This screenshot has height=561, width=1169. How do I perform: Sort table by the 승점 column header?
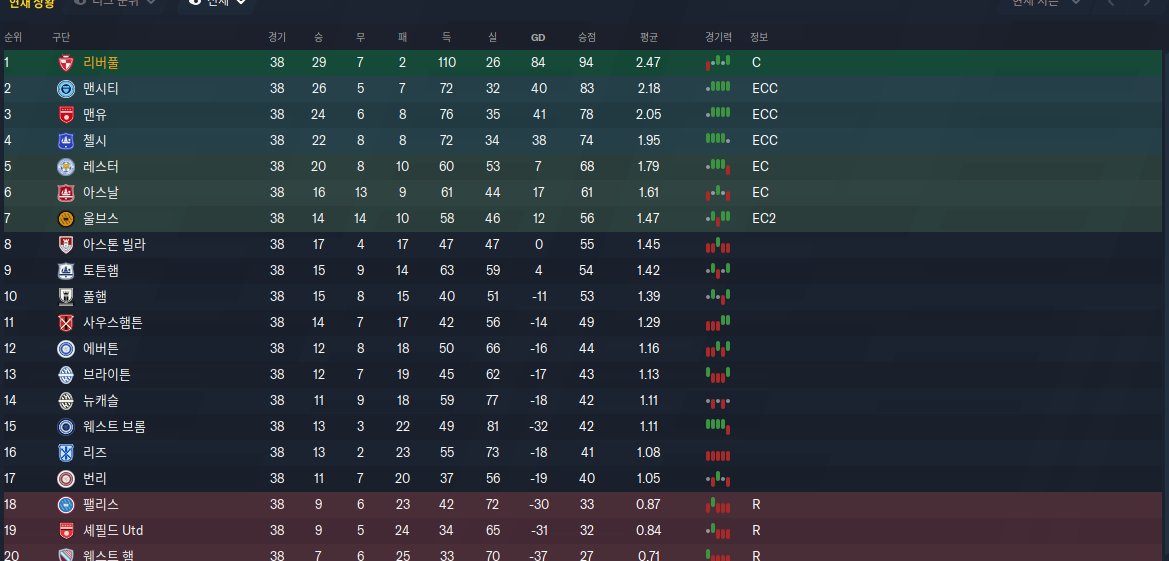pyautogui.click(x=587, y=37)
